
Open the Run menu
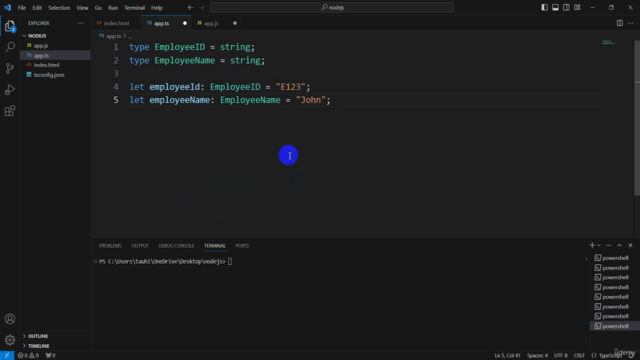click(x=113, y=8)
